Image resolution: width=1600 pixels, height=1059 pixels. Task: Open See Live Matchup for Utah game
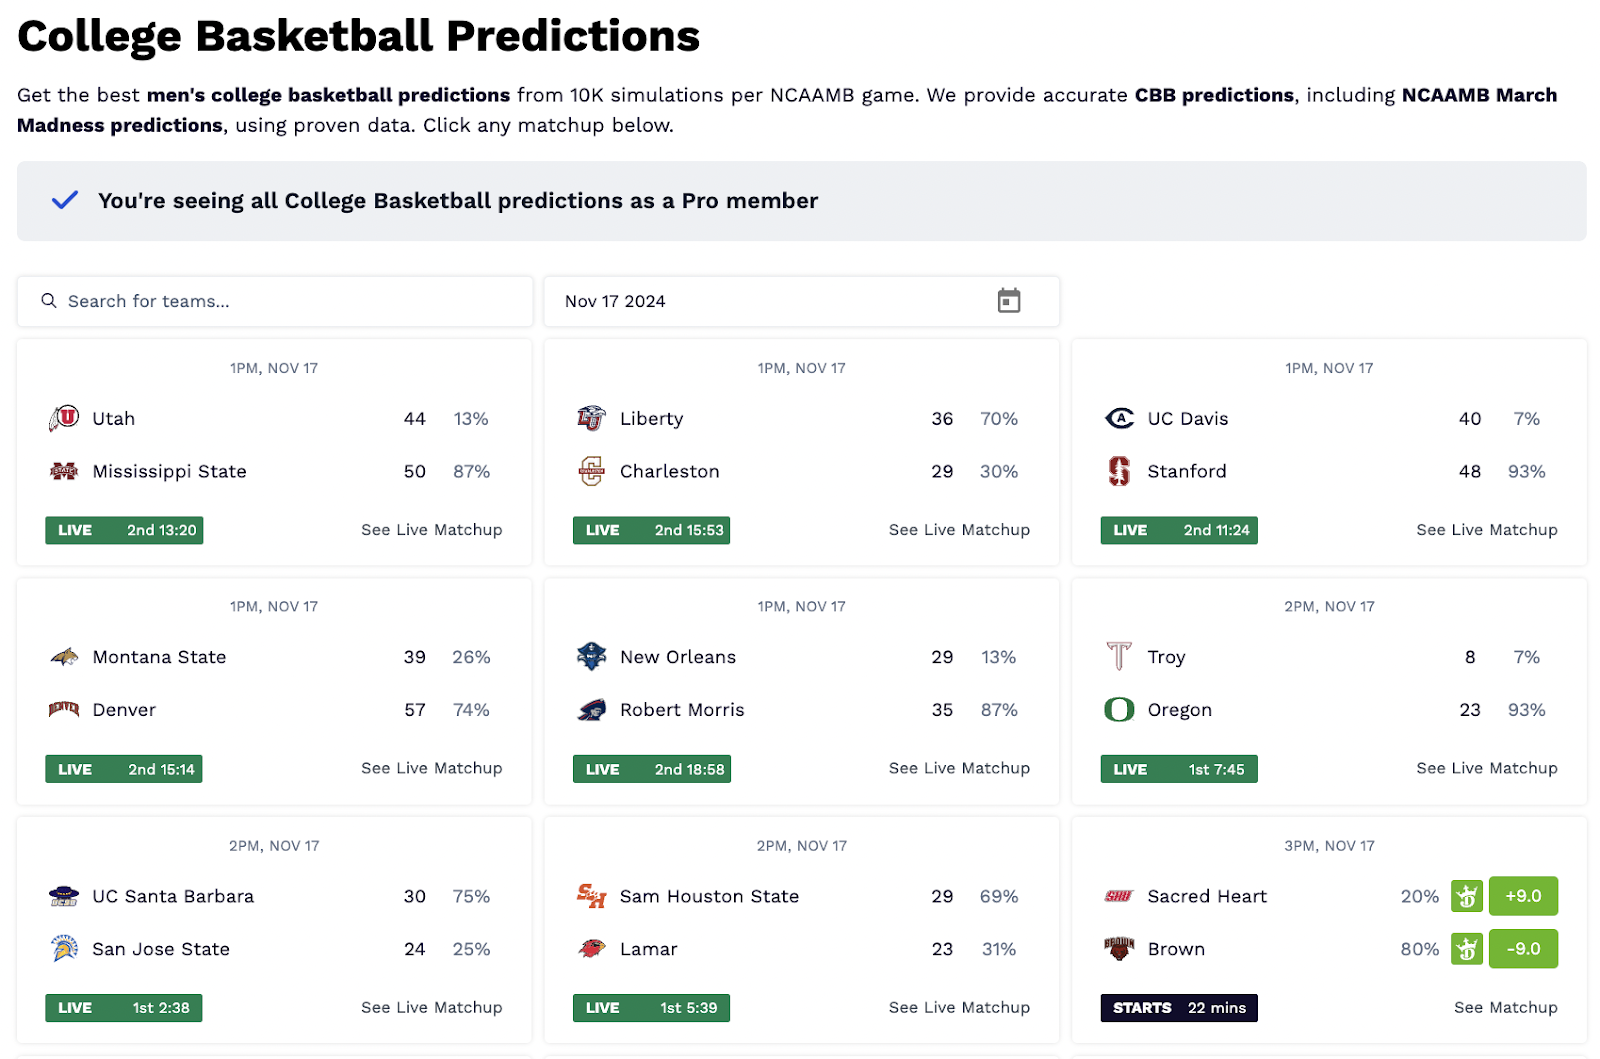point(432,530)
